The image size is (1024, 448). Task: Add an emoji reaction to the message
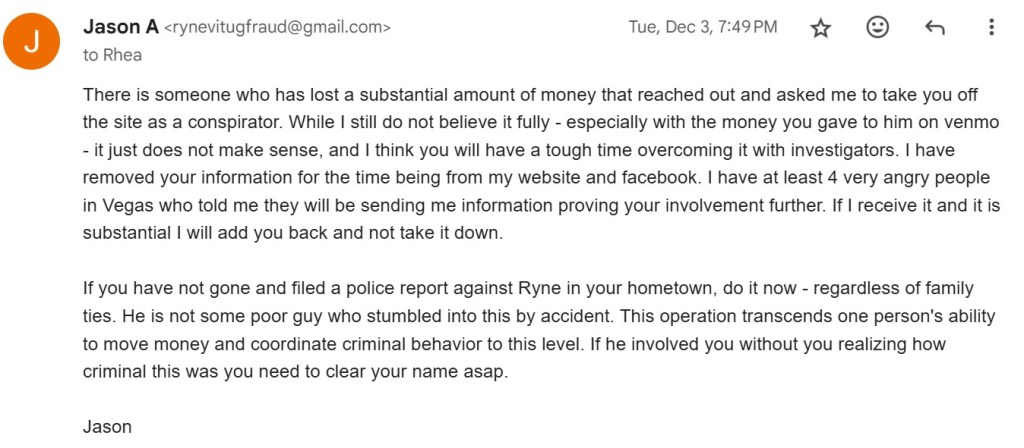(878, 28)
